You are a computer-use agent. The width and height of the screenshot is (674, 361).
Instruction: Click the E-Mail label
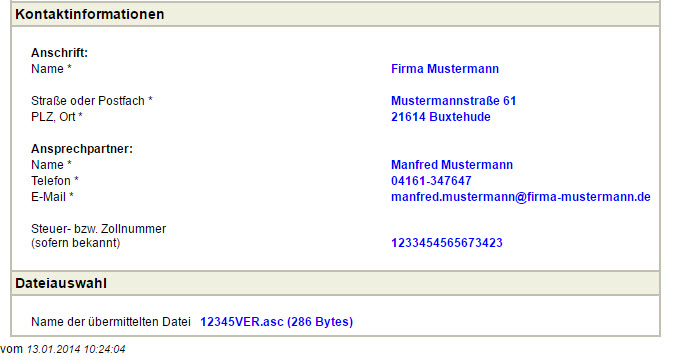coord(52,197)
